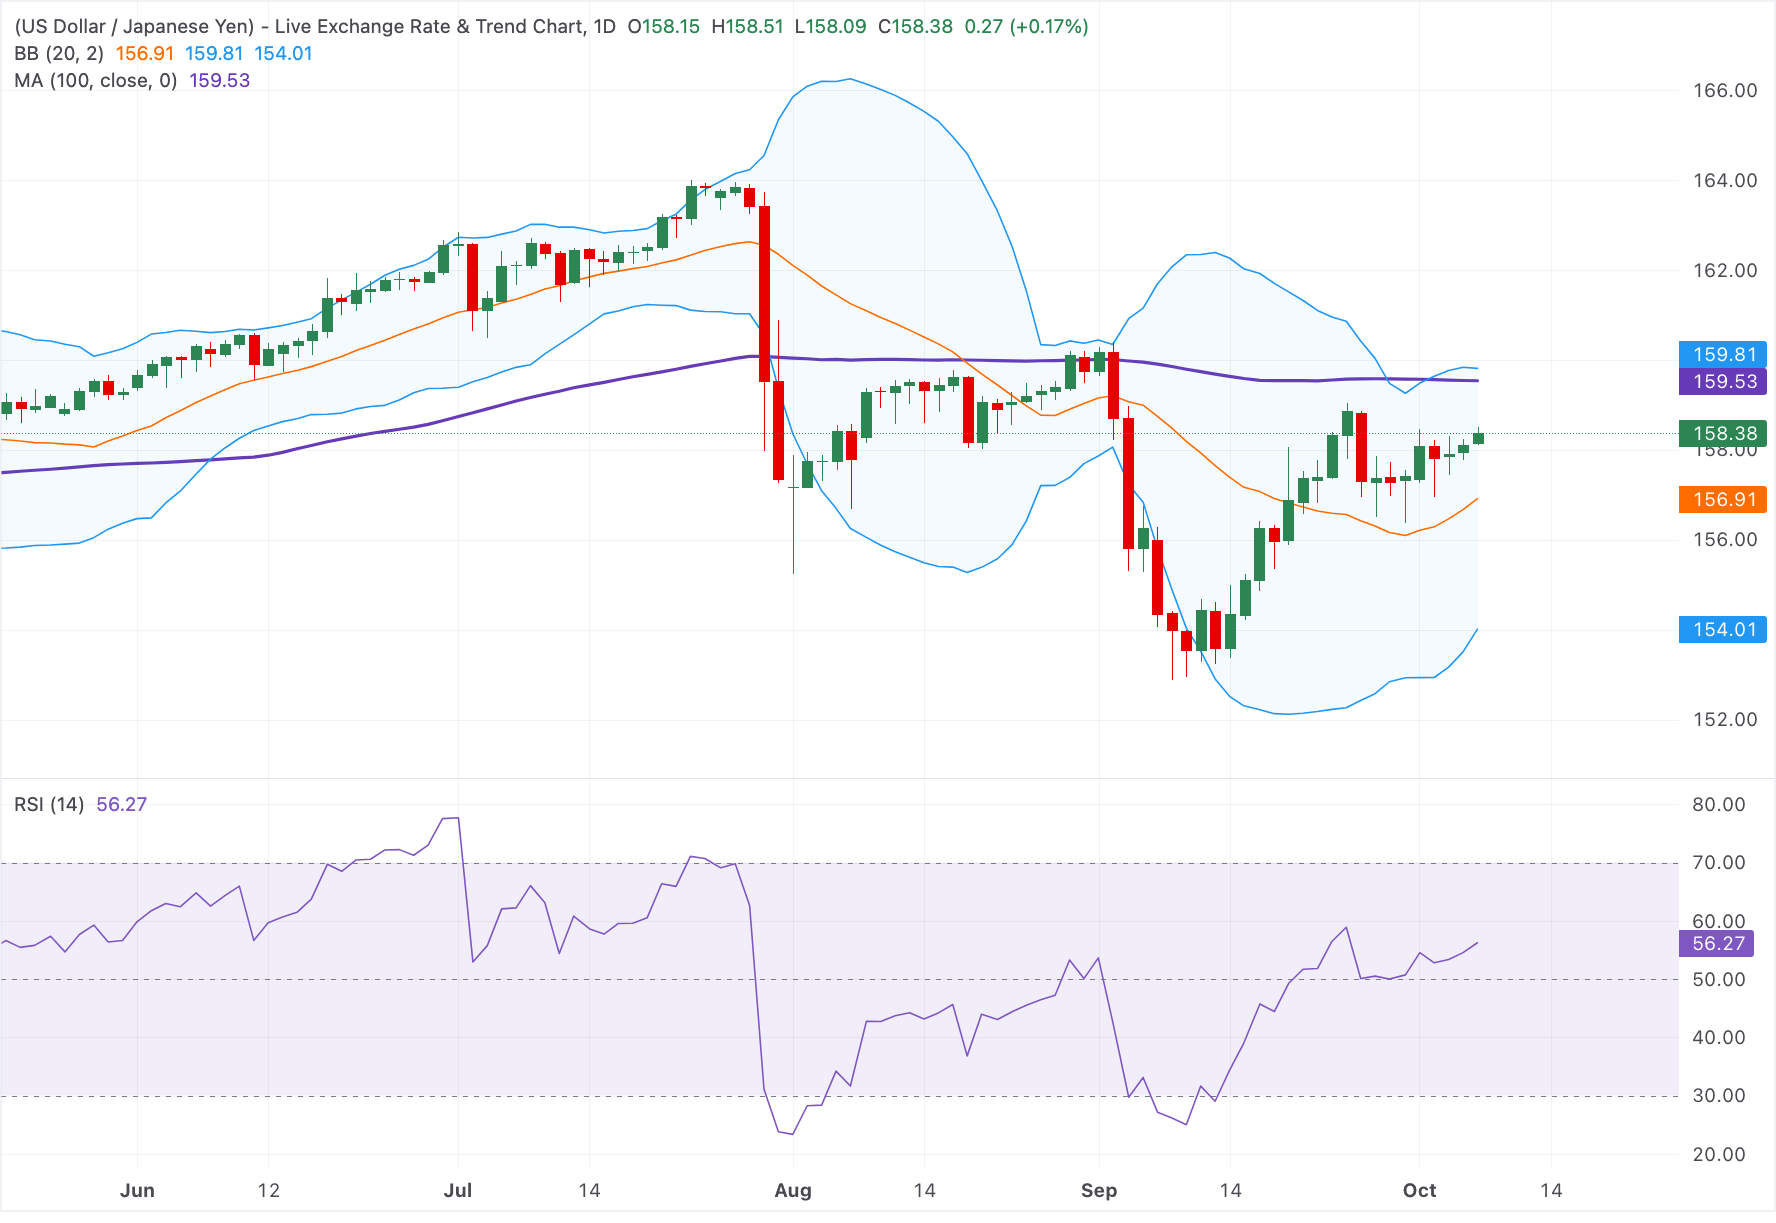Click the 30.00 RSI axis label

coord(1719,1095)
